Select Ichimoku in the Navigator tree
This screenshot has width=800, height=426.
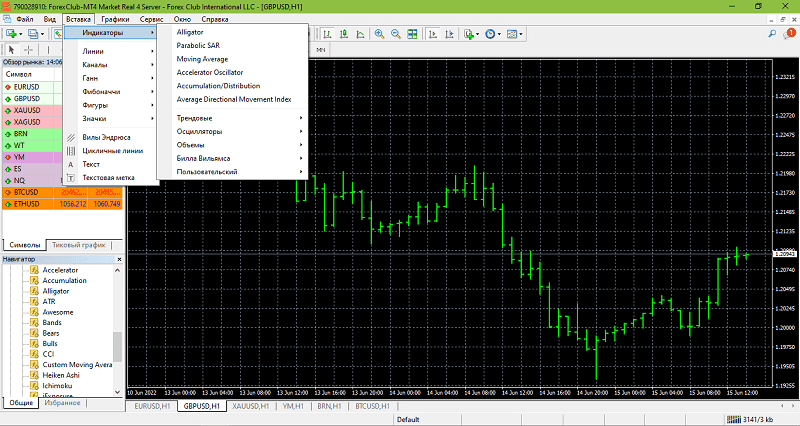coord(57,386)
